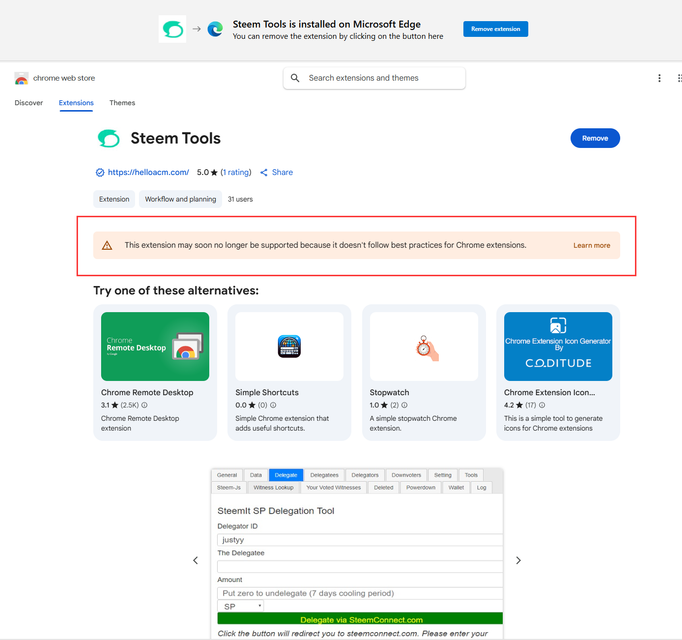Select the Delegate tab in the screenshot

point(286,475)
